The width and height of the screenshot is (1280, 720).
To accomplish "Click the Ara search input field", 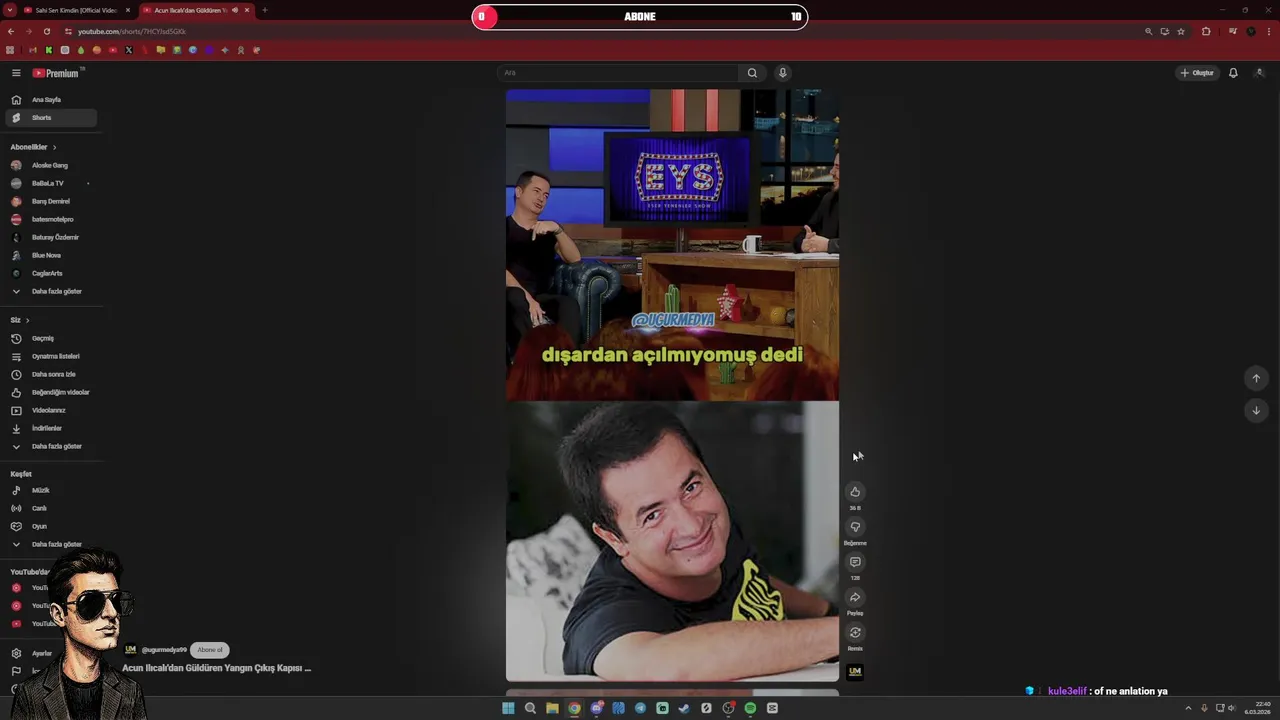I will pyautogui.click(x=618, y=73).
